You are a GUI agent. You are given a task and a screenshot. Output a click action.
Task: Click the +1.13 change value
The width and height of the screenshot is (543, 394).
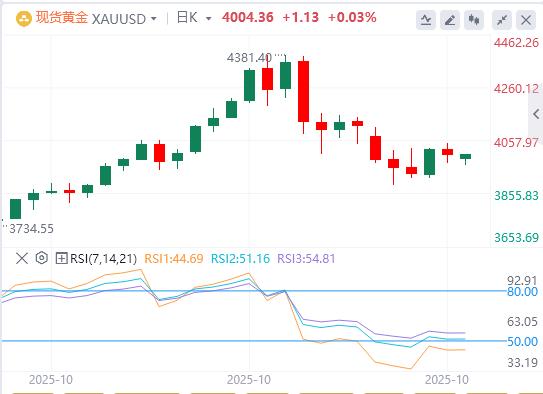pos(300,17)
